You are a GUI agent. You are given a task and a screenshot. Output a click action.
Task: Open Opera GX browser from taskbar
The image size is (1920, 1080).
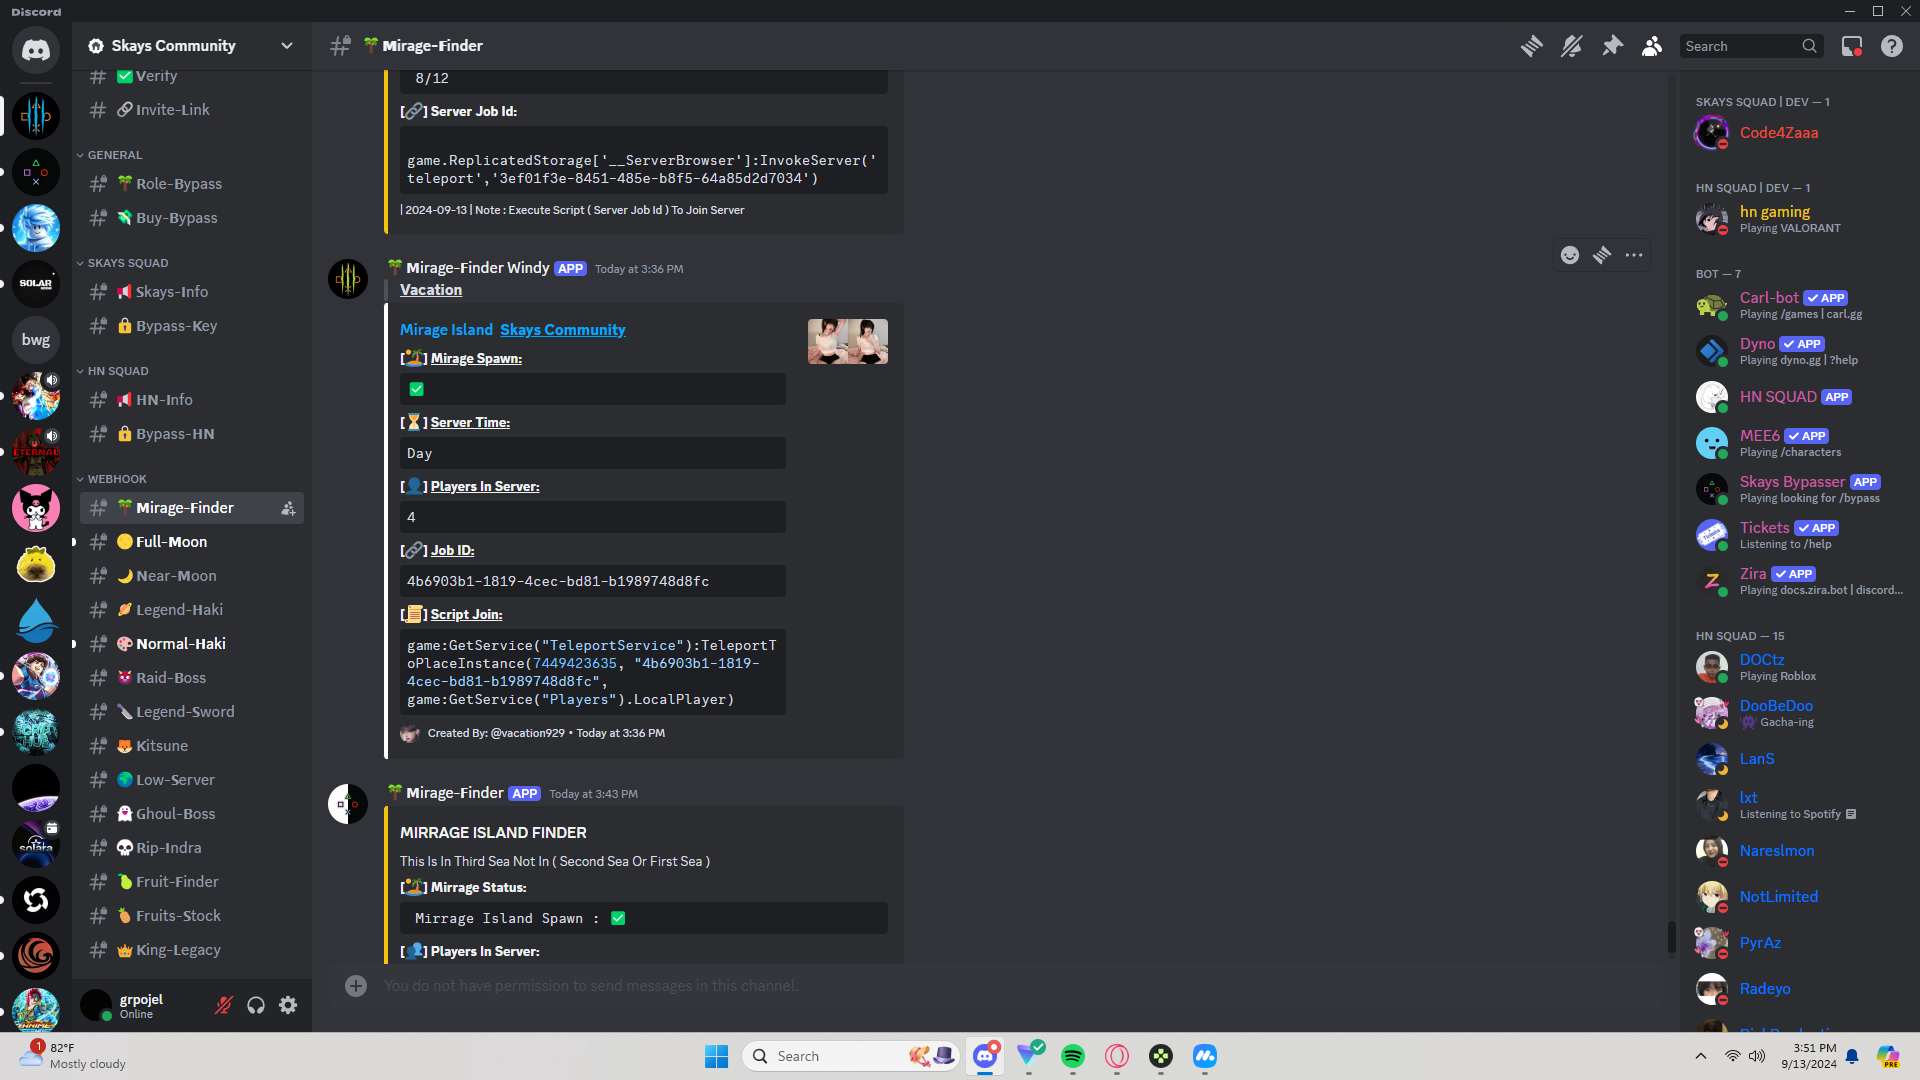click(1117, 1056)
